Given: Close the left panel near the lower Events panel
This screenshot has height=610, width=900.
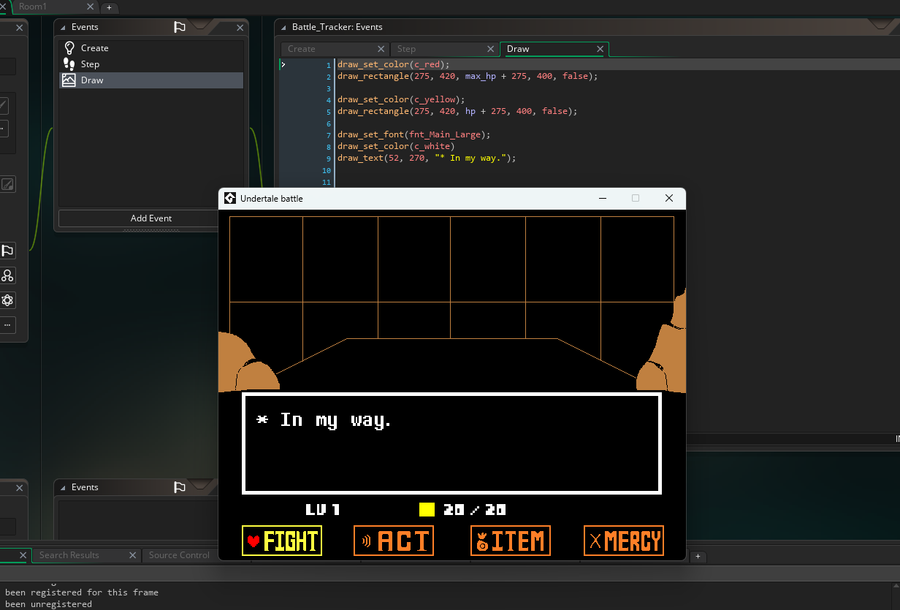Looking at the screenshot, I should point(20,488).
